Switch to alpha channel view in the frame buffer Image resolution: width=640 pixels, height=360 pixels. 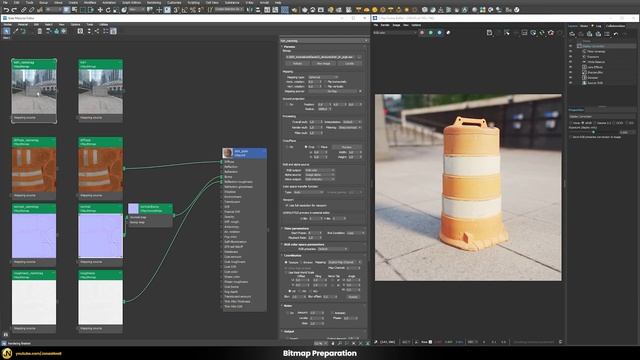(x=448, y=33)
